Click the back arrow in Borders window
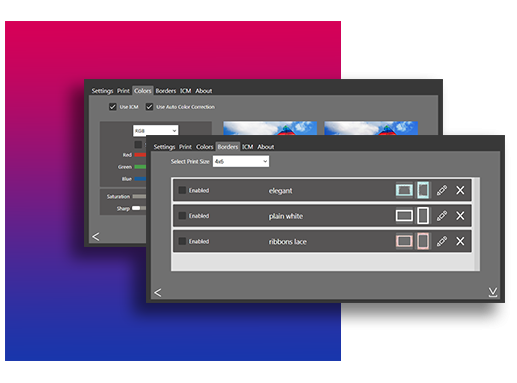 coord(158,293)
